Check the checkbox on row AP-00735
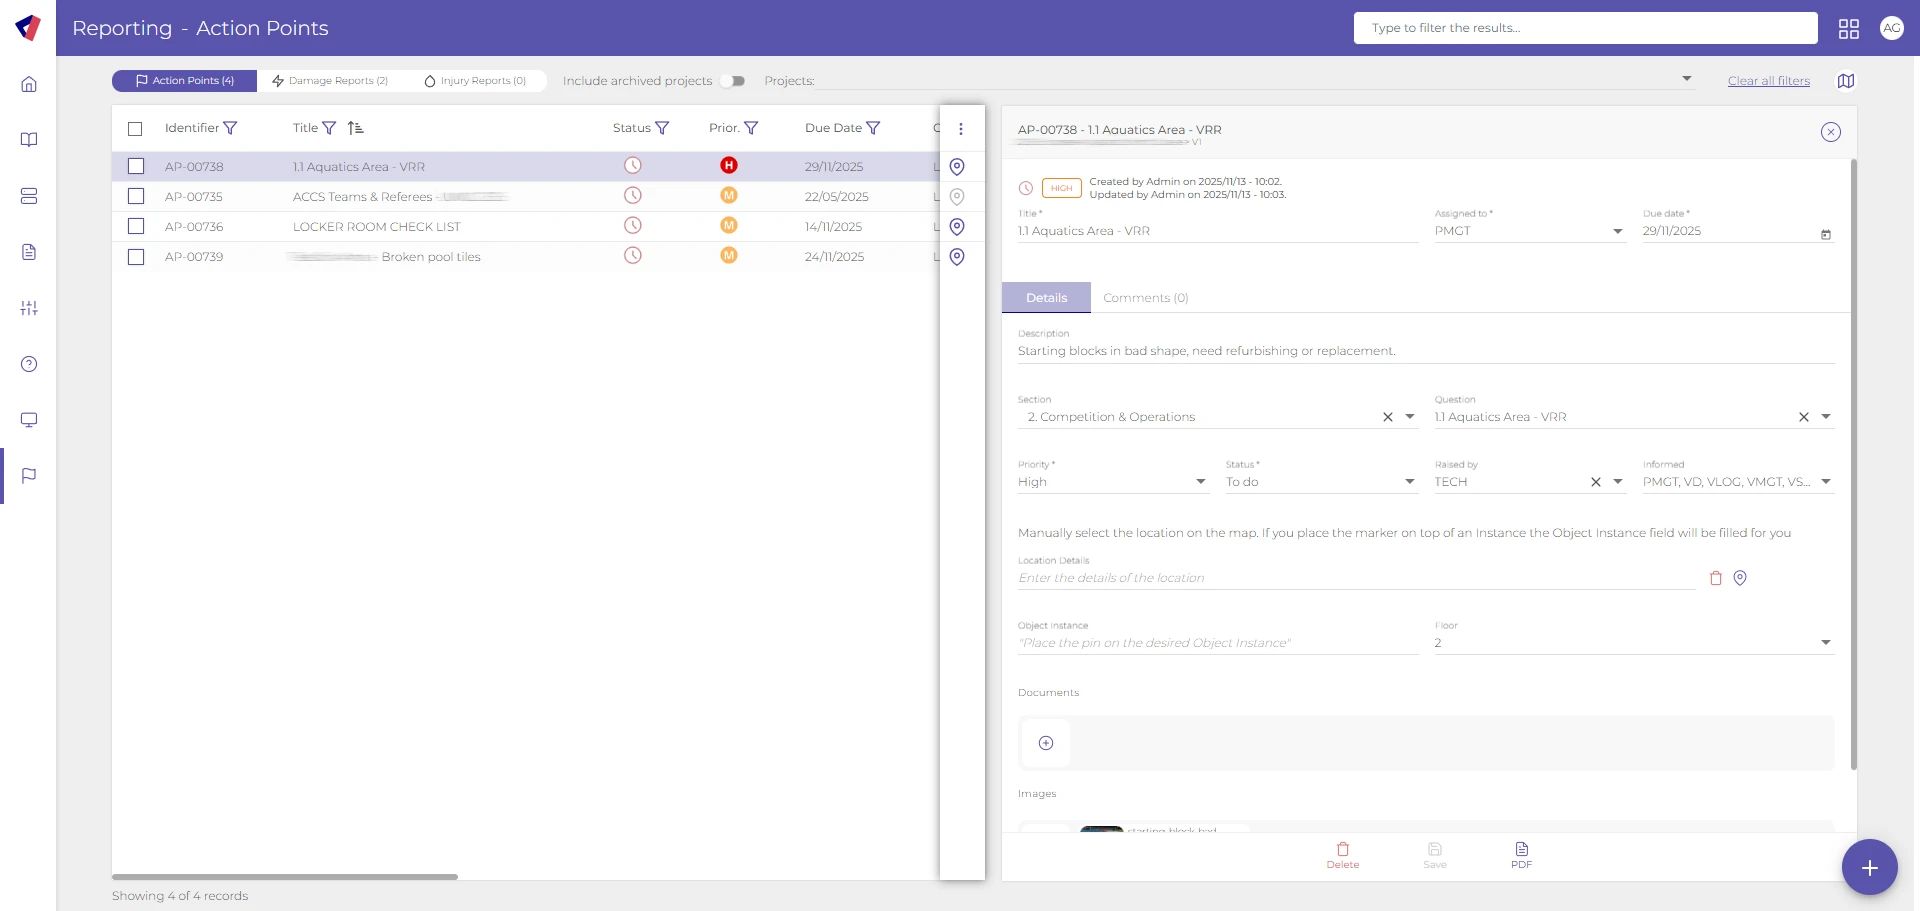The width and height of the screenshot is (1920, 911). [x=136, y=196]
